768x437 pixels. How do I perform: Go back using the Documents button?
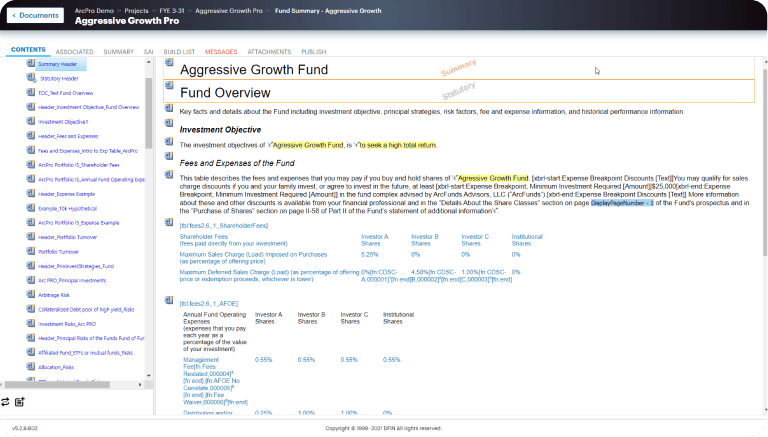point(35,15)
